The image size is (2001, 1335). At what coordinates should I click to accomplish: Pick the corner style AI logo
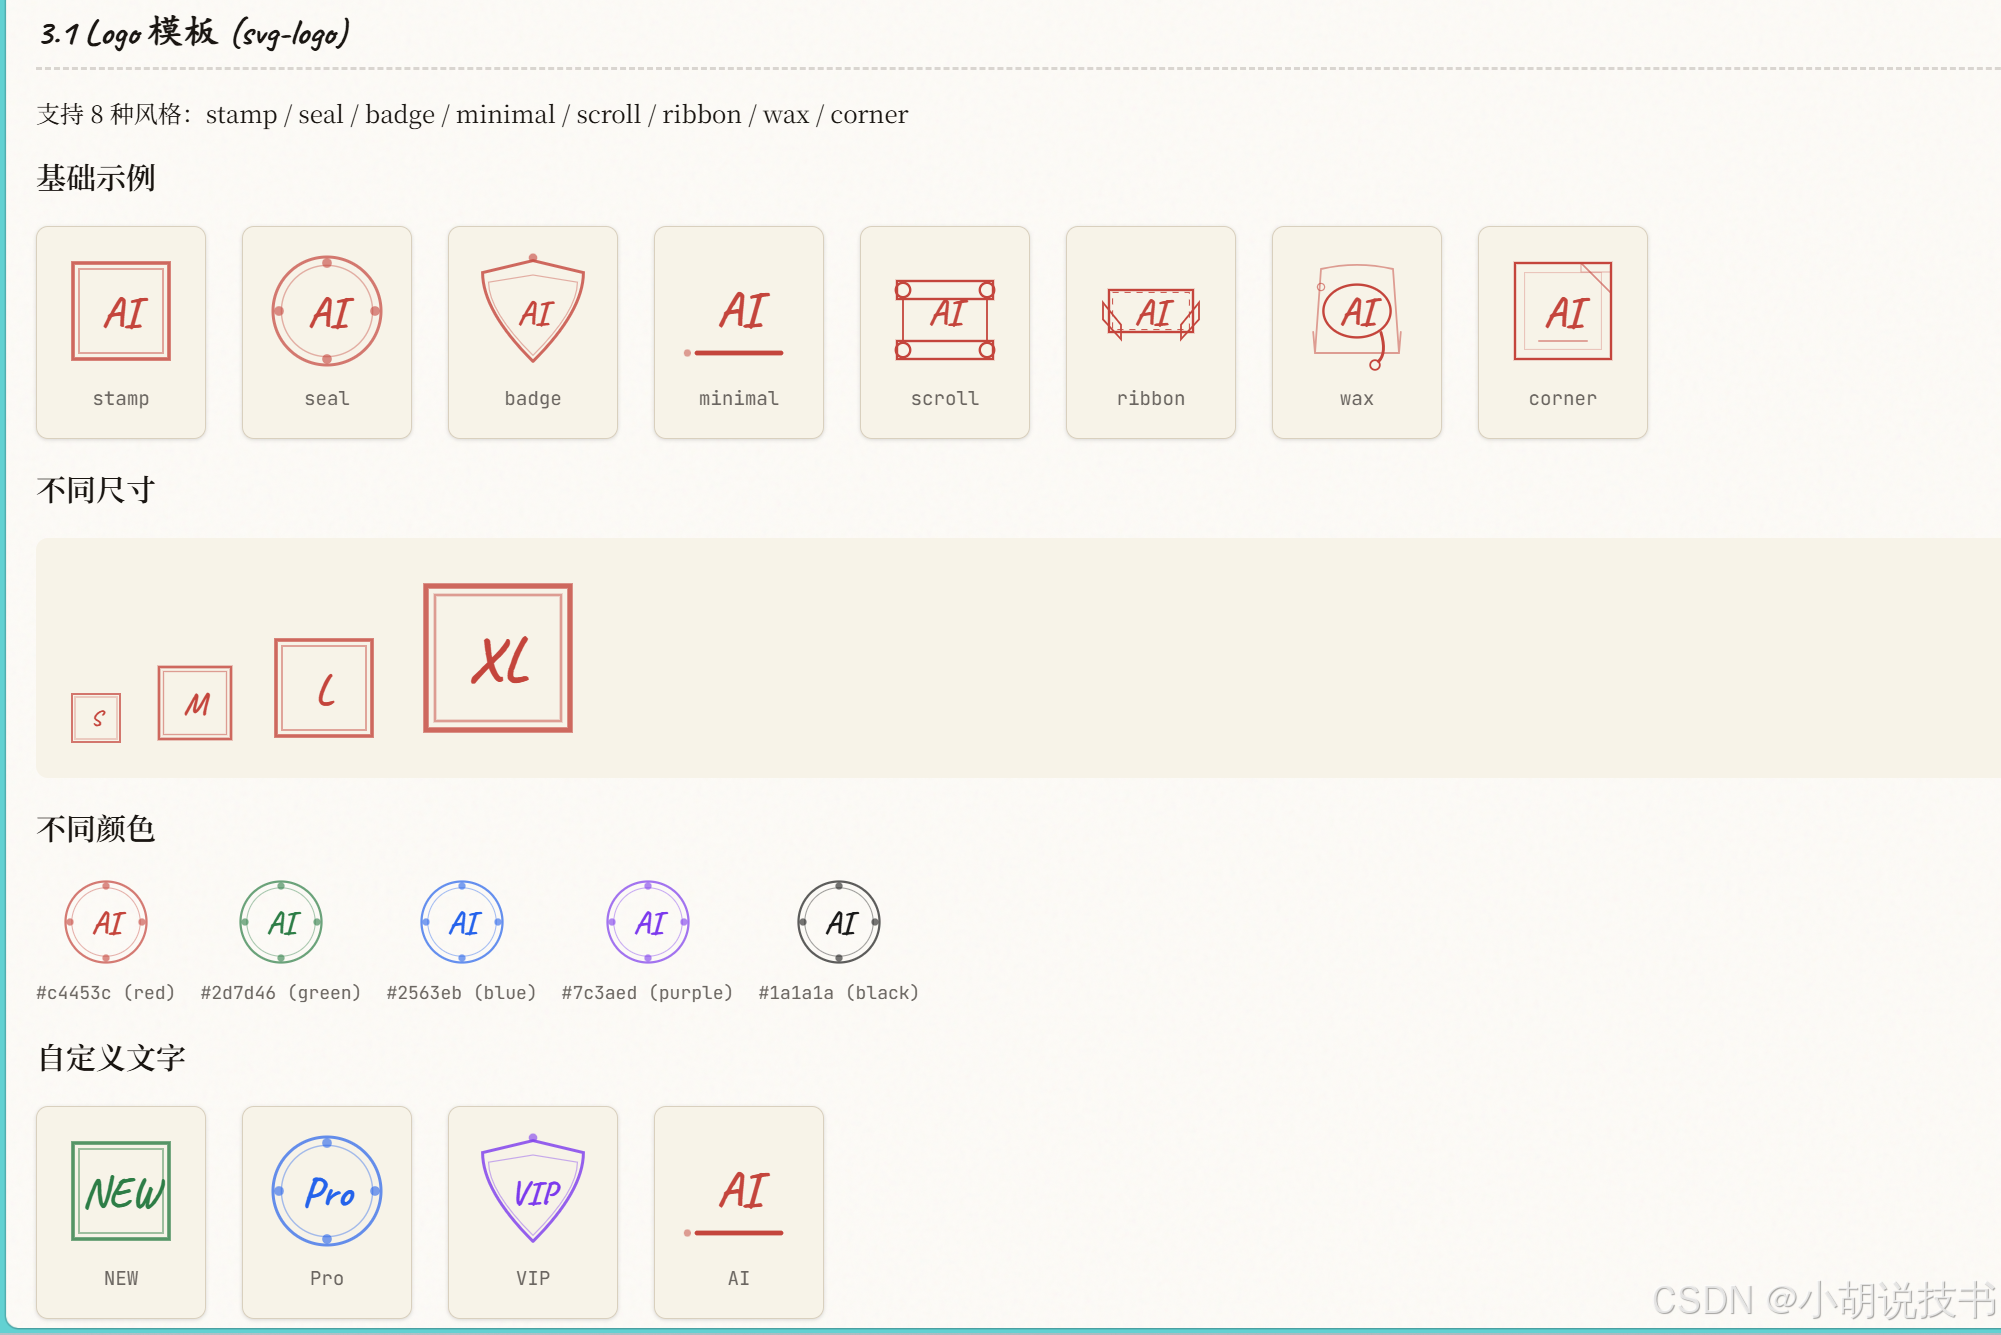1563,311
